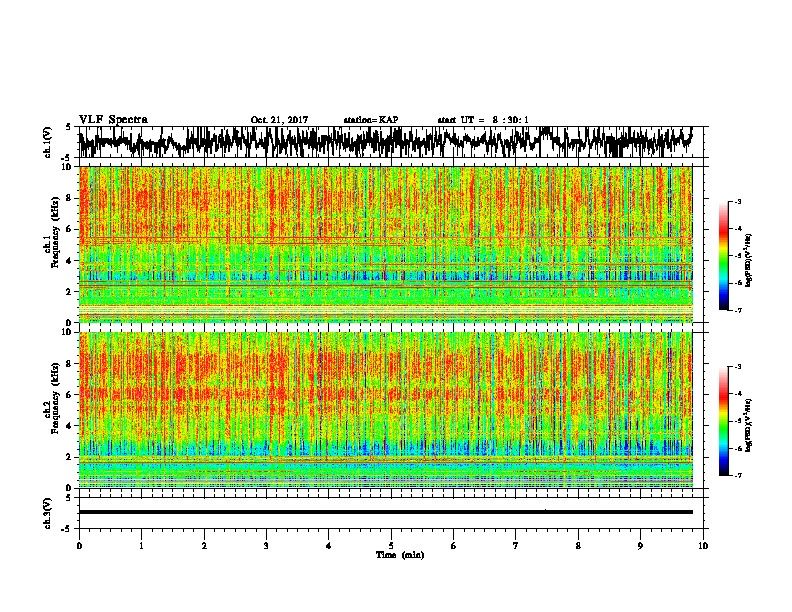Click the ch.1 spectrogram color scale bar
The height and width of the screenshot is (612, 792).
[723, 256]
